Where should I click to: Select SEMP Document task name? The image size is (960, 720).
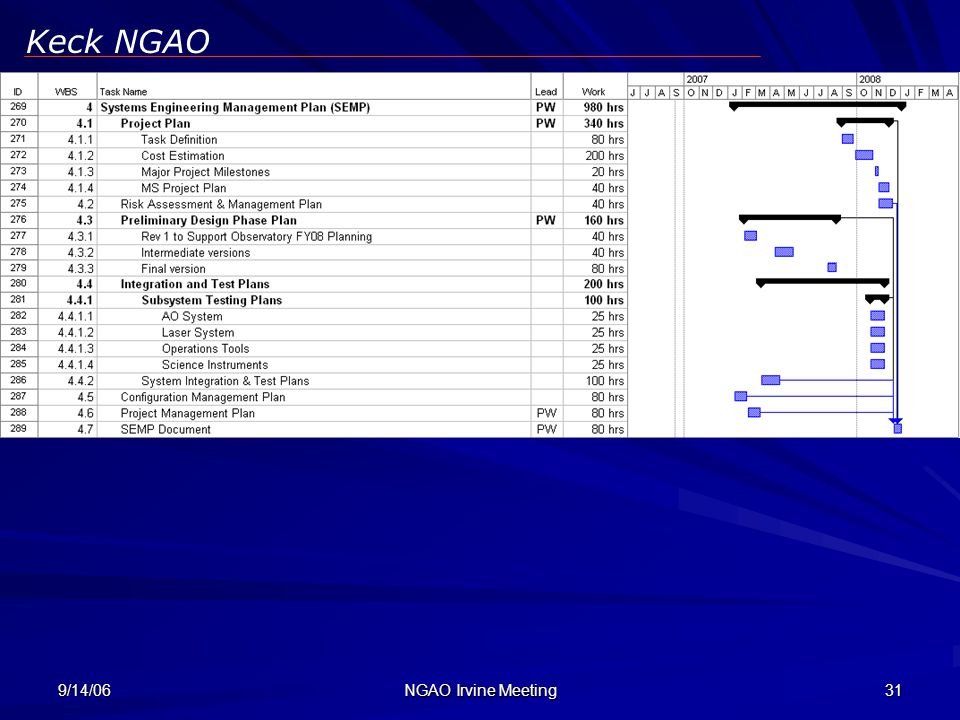[x=165, y=429]
